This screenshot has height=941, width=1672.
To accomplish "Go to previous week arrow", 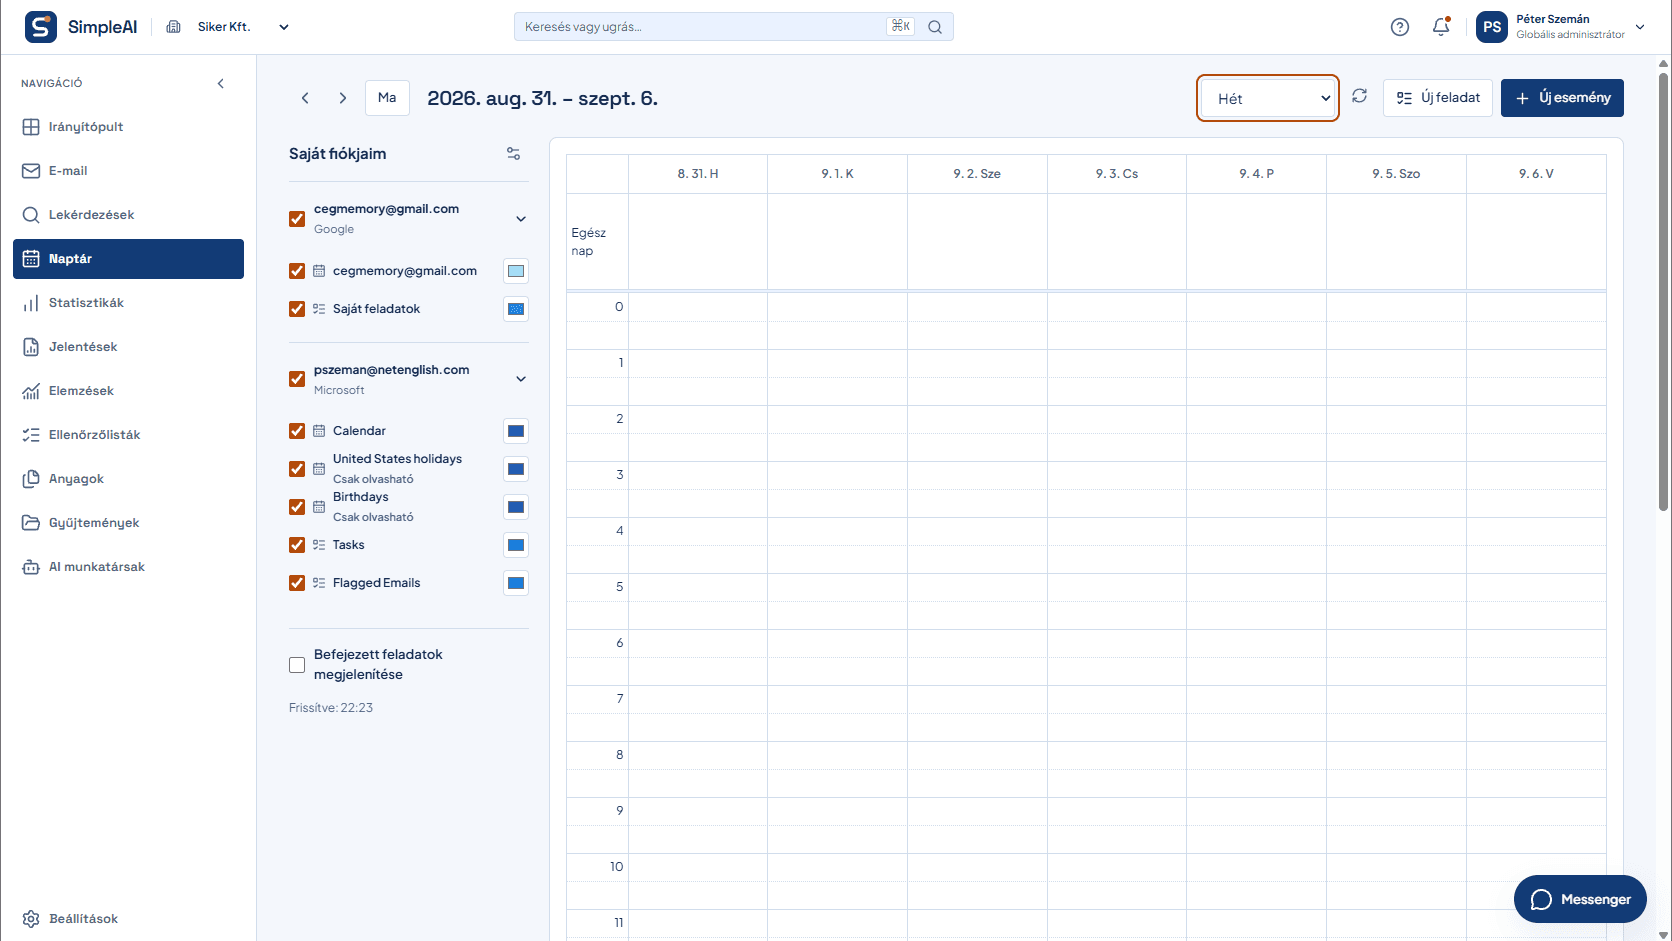I will [x=305, y=98].
